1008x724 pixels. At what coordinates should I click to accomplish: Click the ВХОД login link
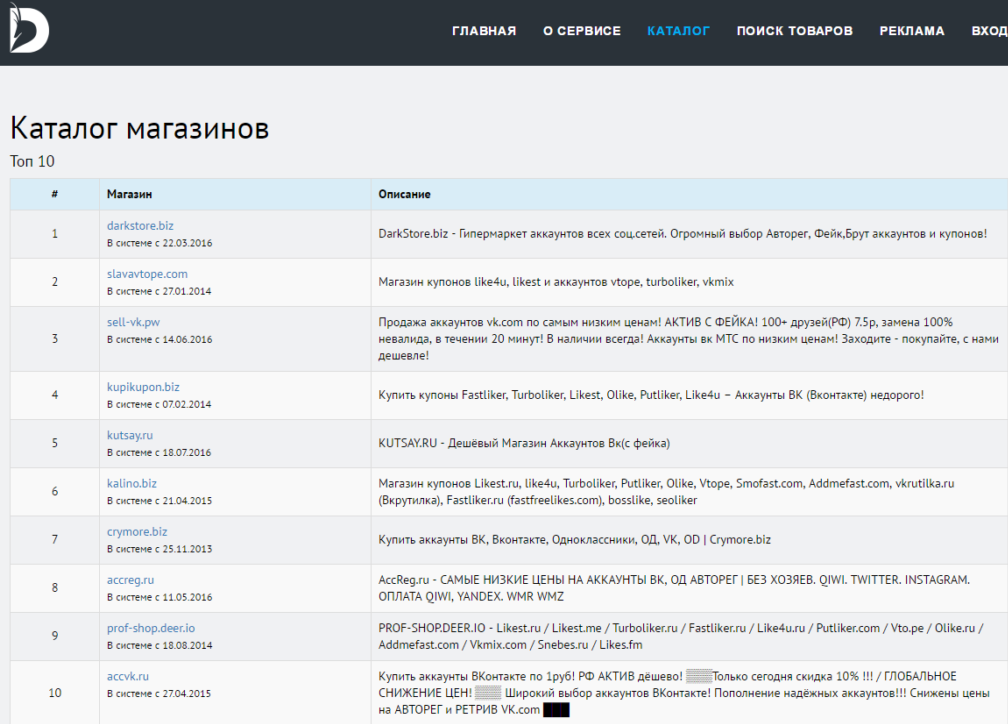point(989,31)
